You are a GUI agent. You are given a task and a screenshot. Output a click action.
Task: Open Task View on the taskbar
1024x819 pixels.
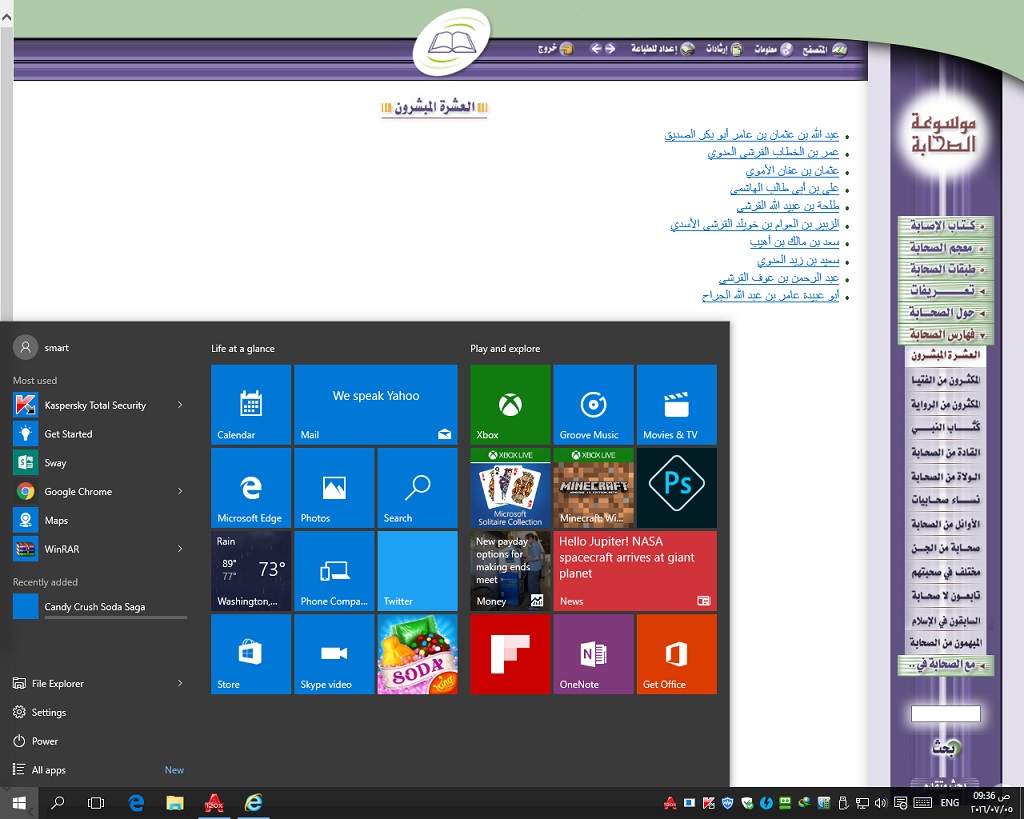(x=96, y=803)
